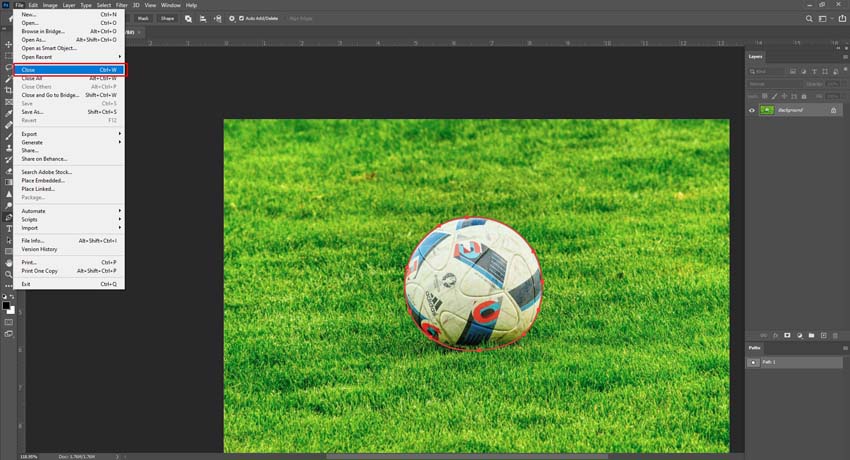Select the Horizontal Type tool
The image size is (850, 460).
pyautogui.click(x=8, y=229)
